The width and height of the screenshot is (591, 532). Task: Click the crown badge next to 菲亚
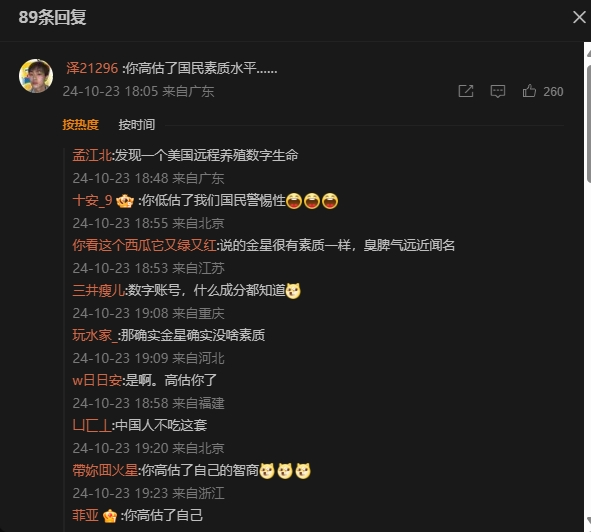110,516
